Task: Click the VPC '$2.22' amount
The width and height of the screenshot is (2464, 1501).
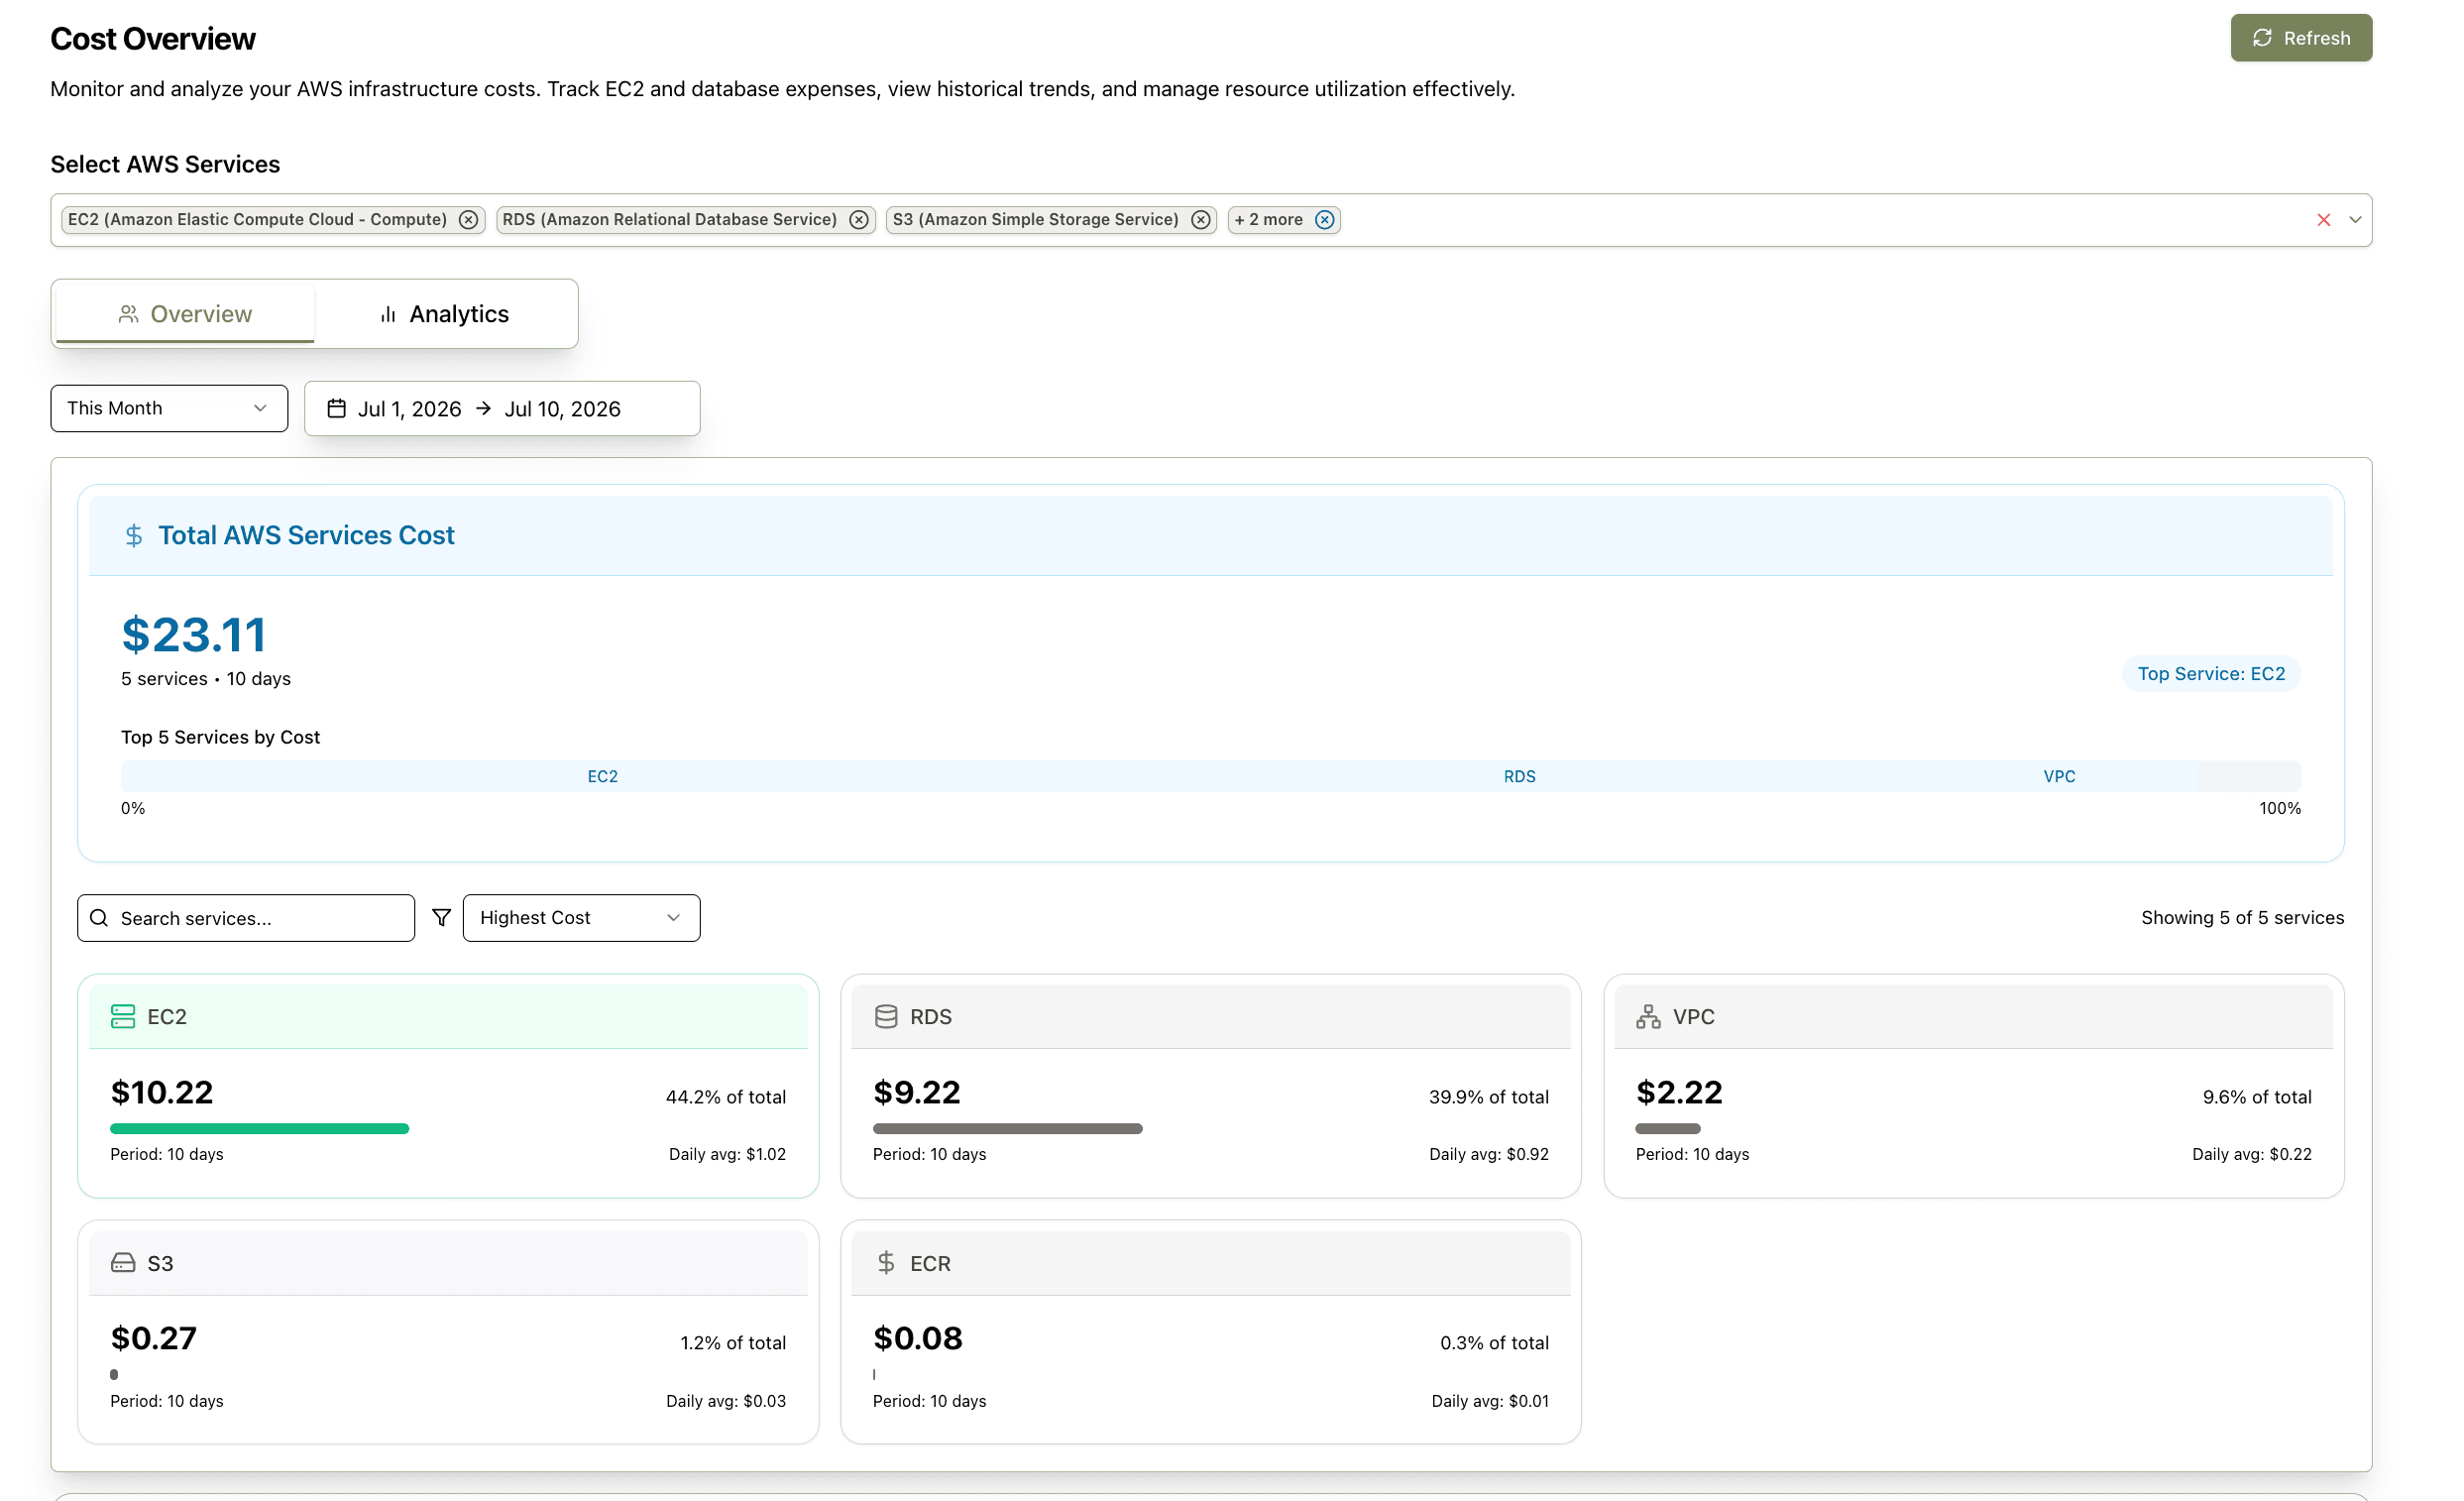Action: 1679,1093
